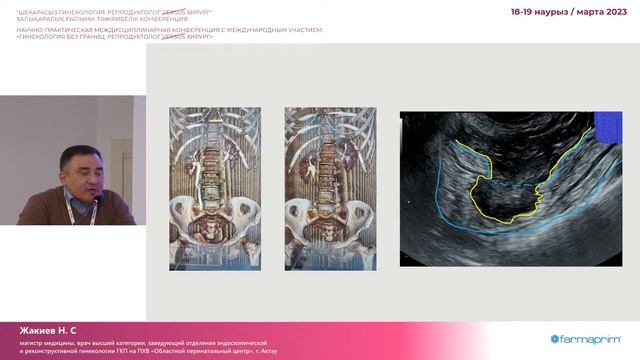Click the date text 18-19 наурыз / марта 2023
This screenshot has width=640, height=360.
click(569, 12)
